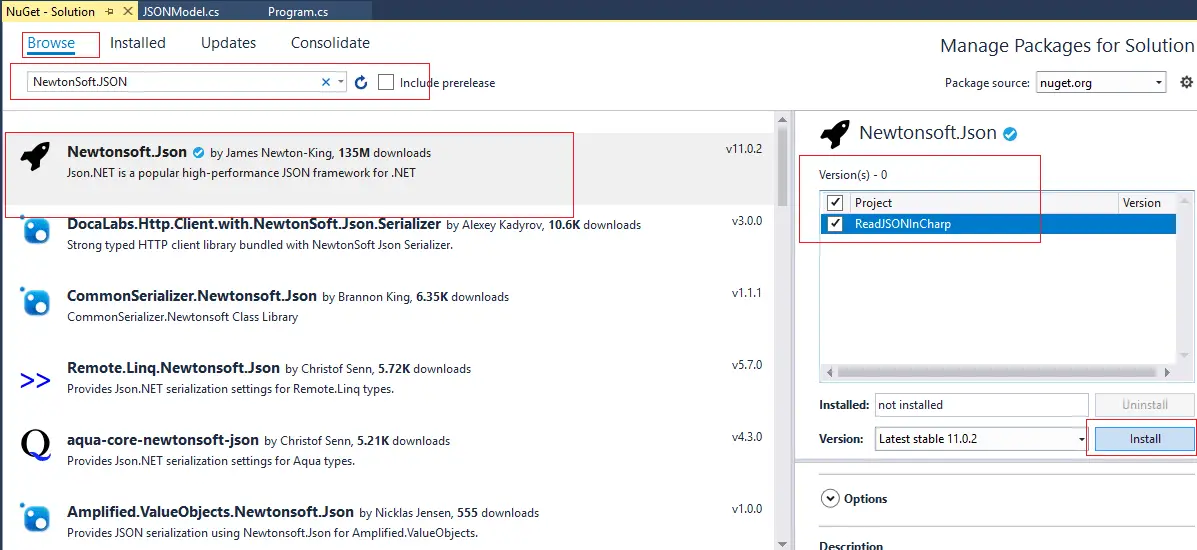The image size is (1197, 550).
Task: Open package source settings gear
Action: click(x=1186, y=83)
